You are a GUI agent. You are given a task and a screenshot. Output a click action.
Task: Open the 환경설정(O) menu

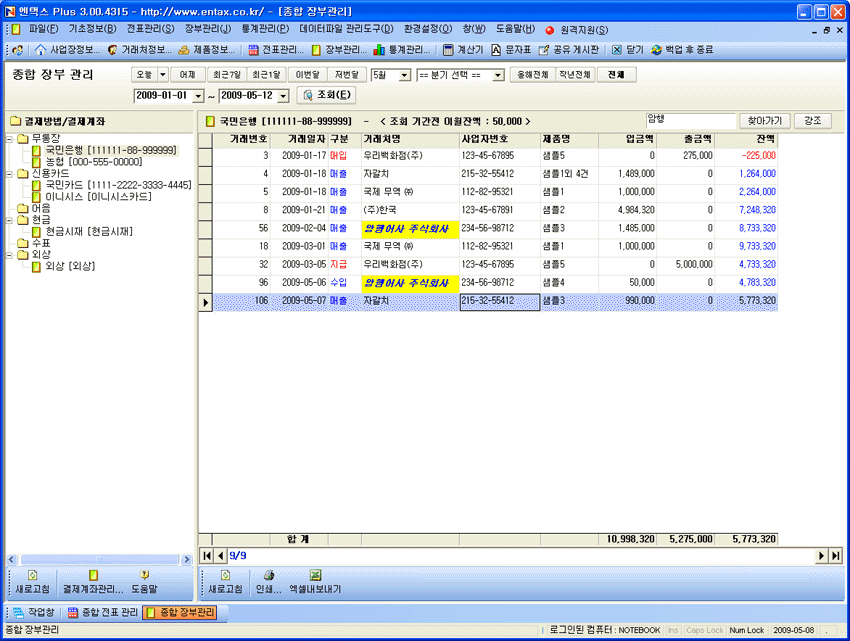(x=428, y=29)
